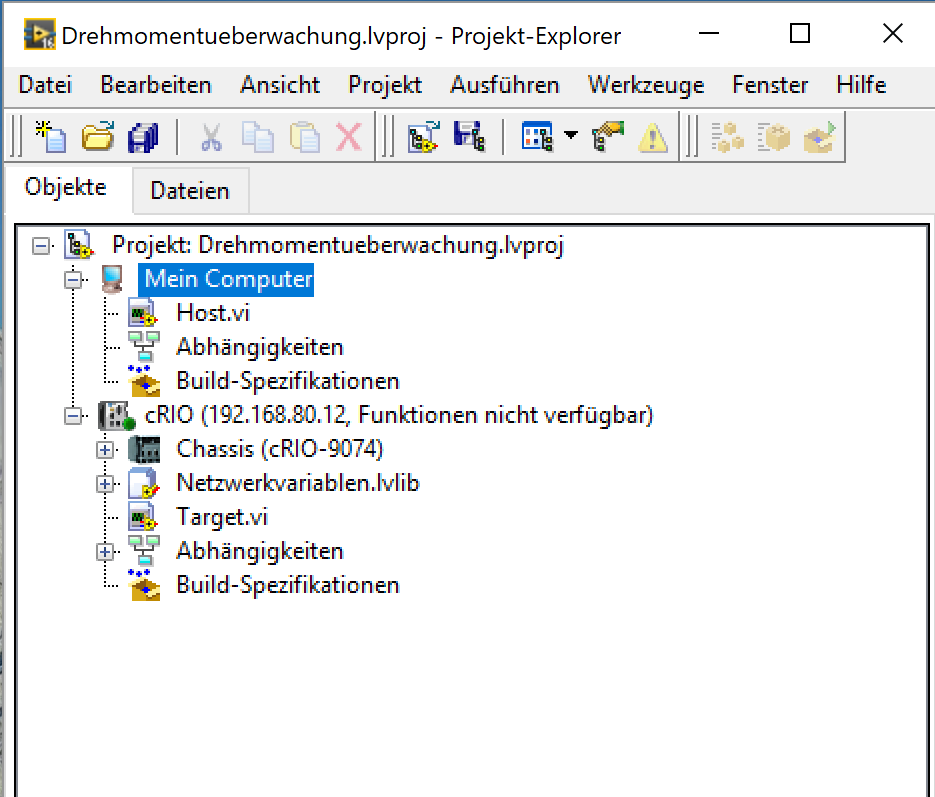Open the Ausführen menu
This screenshot has height=797, width=935.
point(504,85)
